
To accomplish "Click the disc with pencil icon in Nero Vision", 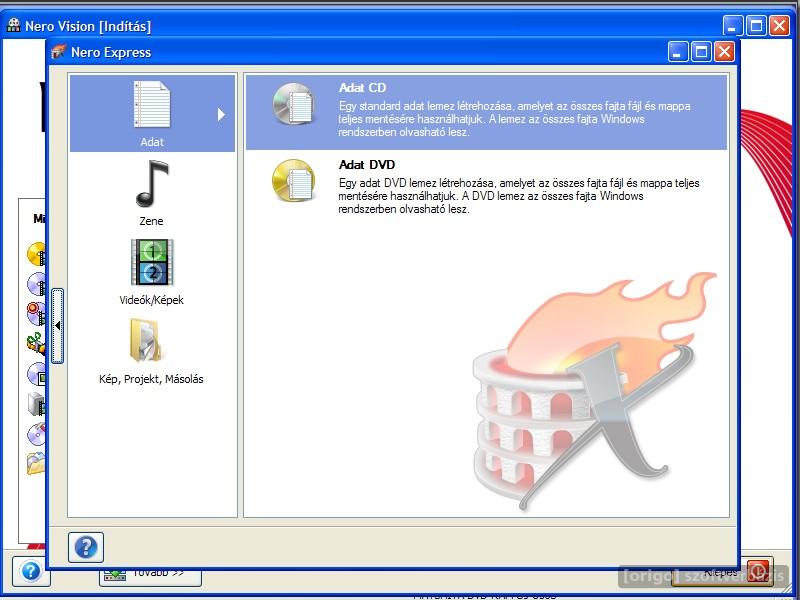I will (37, 434).
